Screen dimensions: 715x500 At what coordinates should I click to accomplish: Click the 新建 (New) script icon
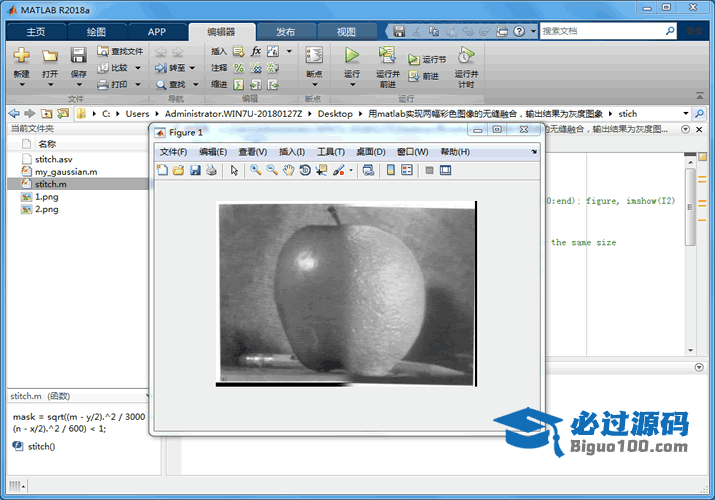[x=21, y=56]
